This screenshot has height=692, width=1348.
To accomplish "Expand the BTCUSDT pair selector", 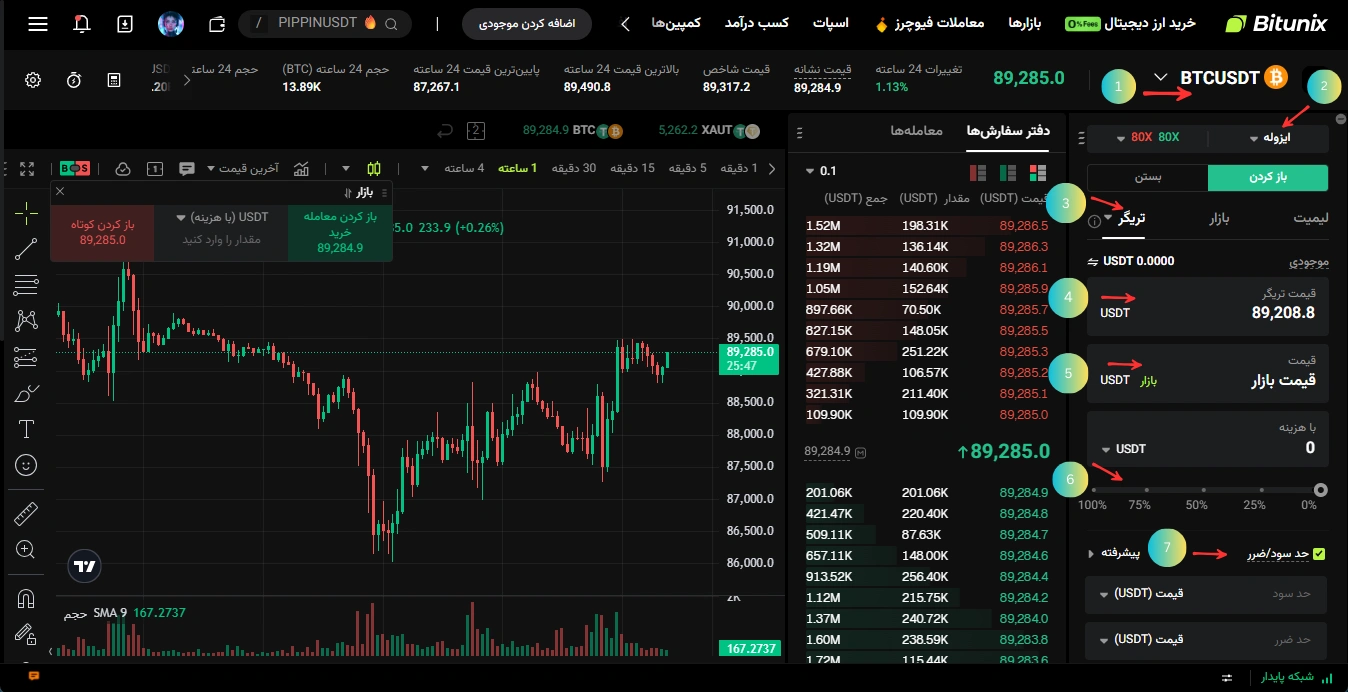I will (1160, 78).
